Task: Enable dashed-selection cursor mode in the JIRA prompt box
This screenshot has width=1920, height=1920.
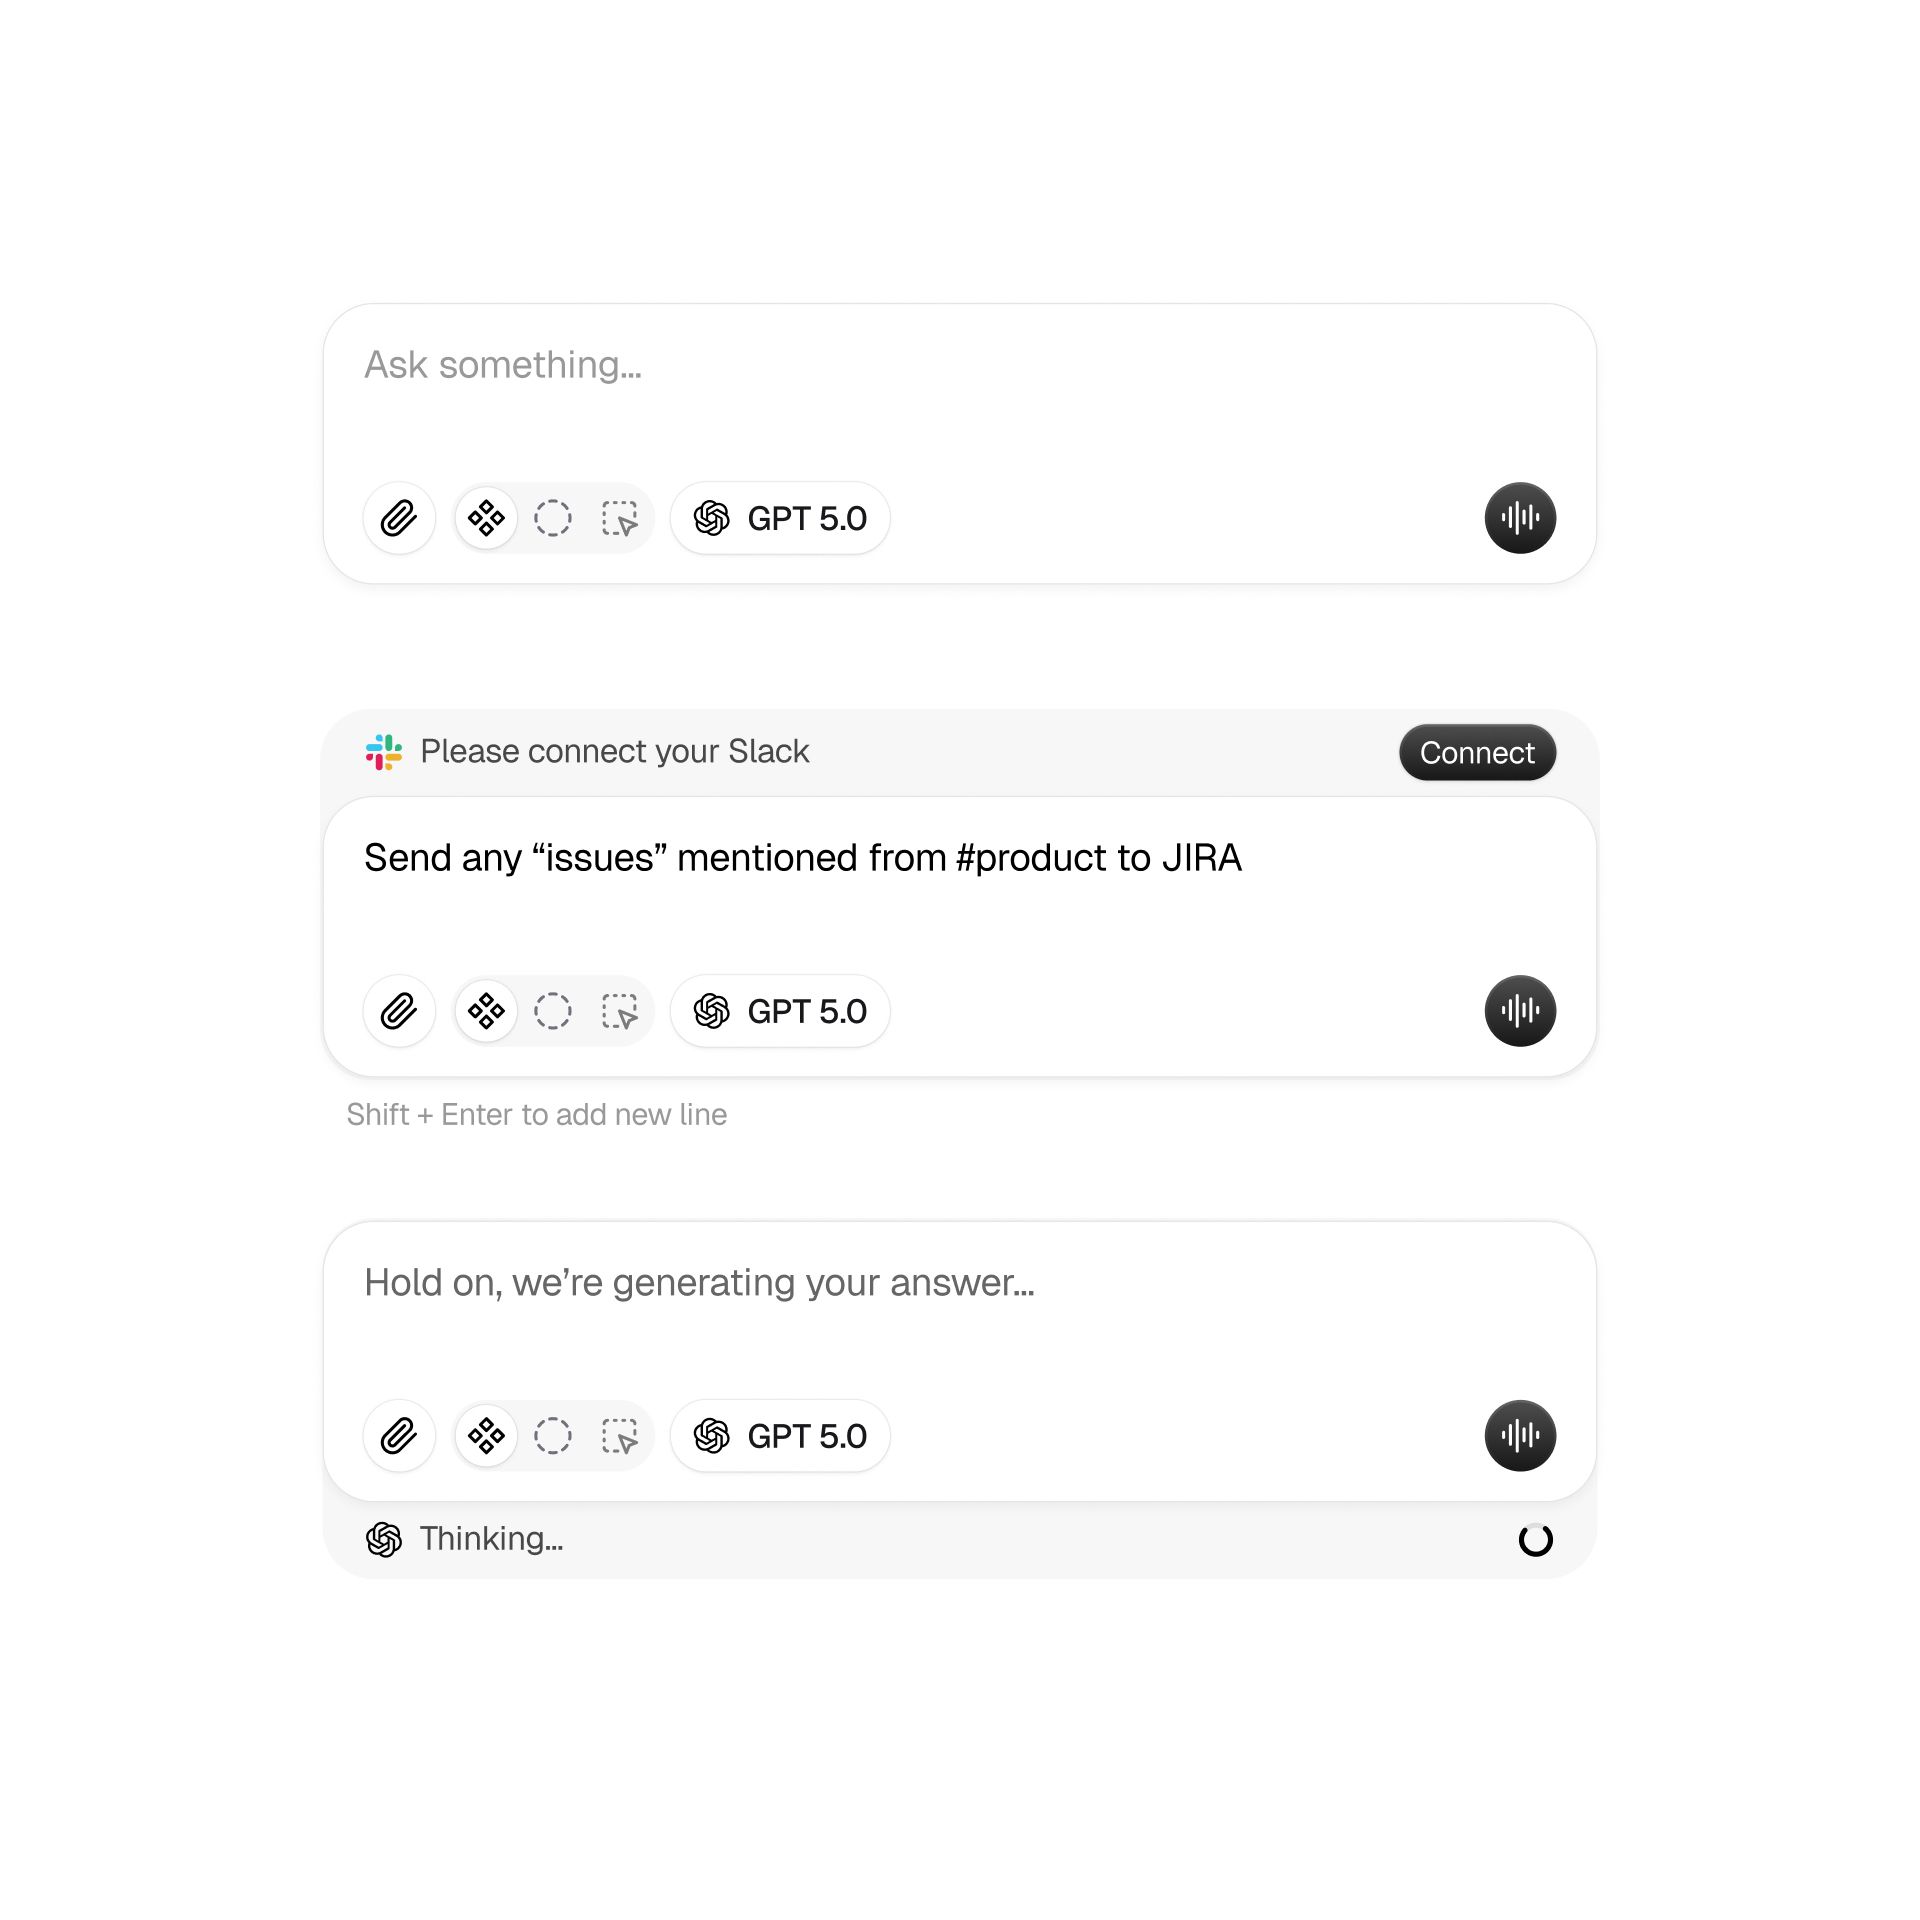Action: tap(620, 1011)
